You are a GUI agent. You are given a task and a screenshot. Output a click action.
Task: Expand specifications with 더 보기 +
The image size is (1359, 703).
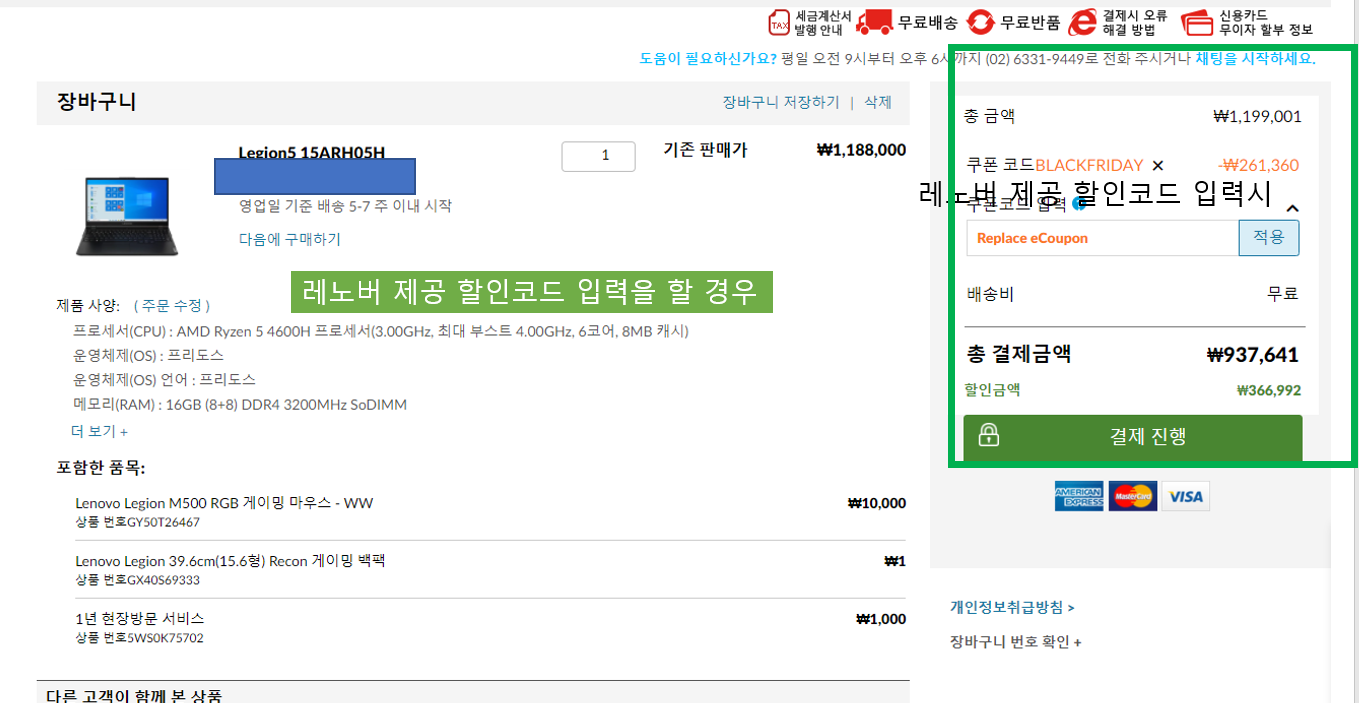point(100,431)
